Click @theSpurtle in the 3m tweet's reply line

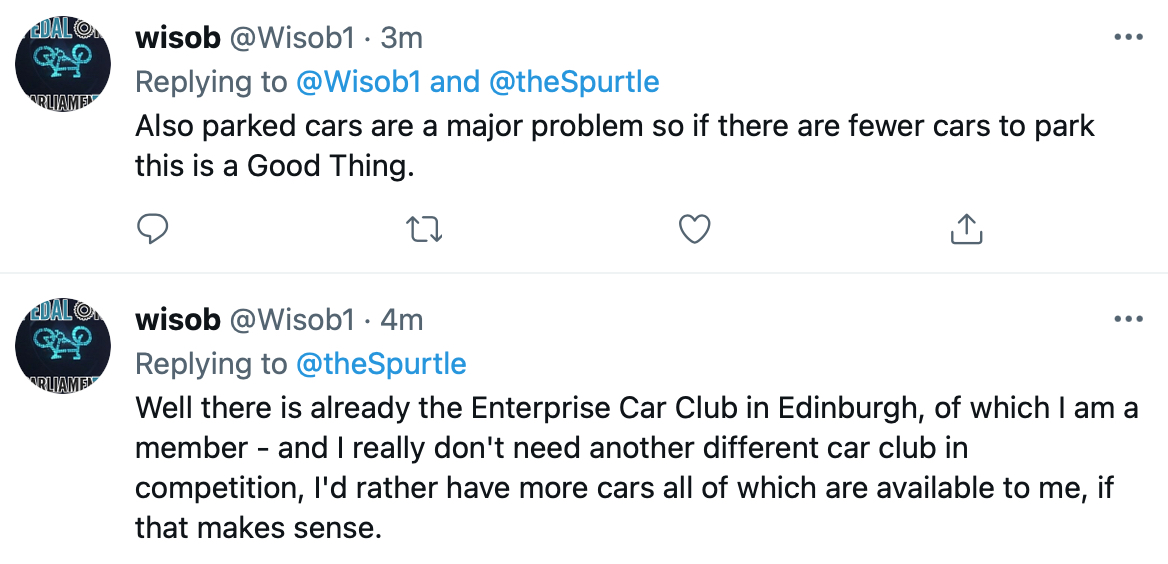point(574,81)
